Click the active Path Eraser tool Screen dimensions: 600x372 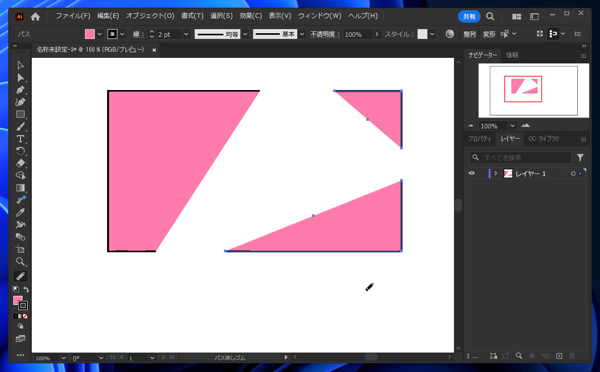(x=20, y=276)
